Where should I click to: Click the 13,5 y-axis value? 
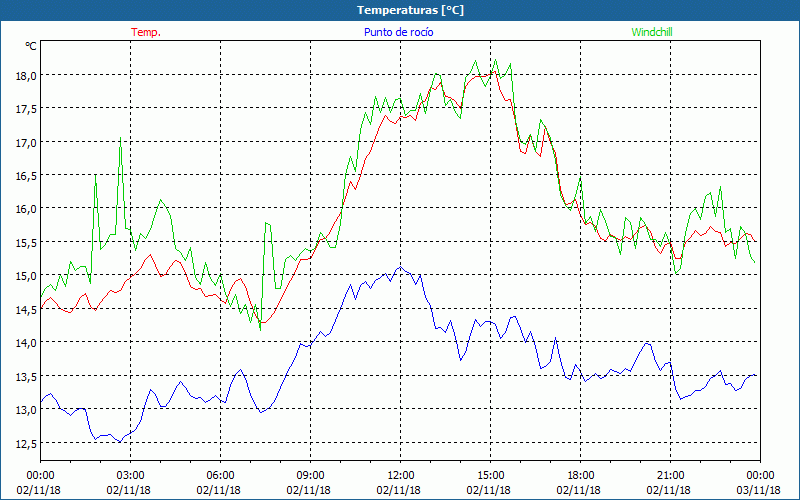coord(27,376)
